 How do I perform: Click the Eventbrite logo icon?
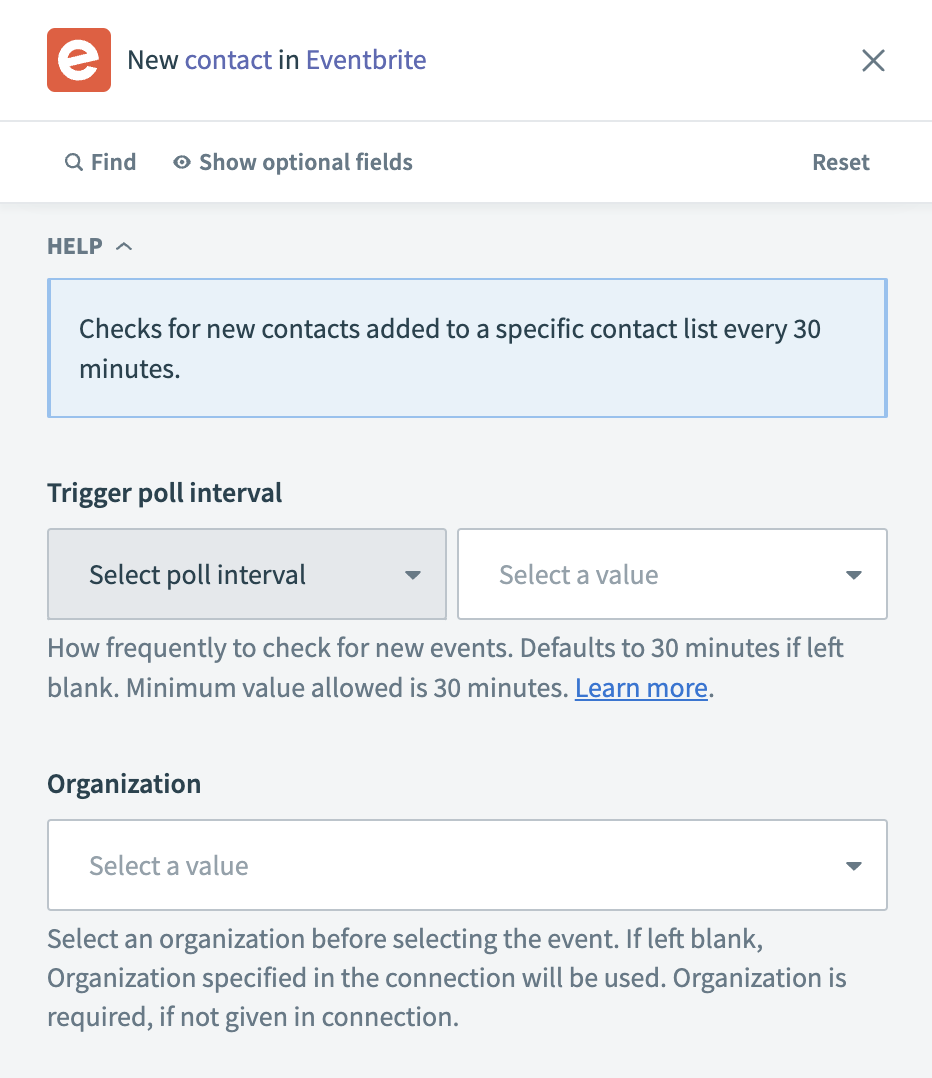[79, 60]
